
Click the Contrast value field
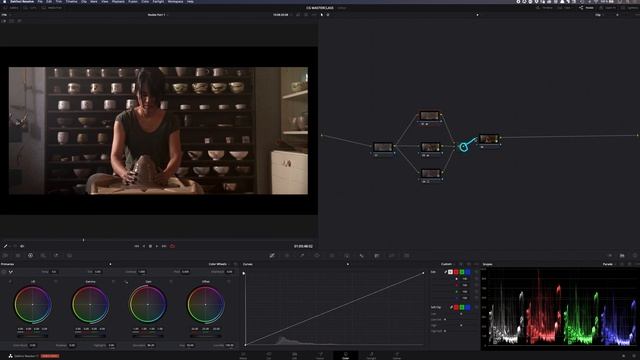pyautogui.click(x=141, y=271)
